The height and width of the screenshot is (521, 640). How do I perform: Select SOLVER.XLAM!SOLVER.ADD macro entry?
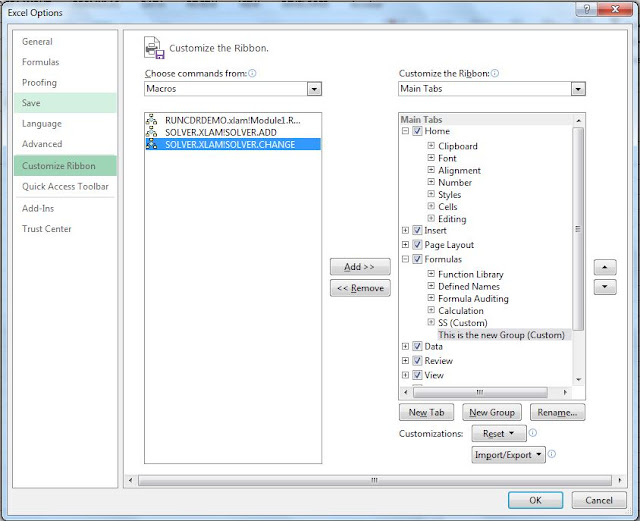tap(233, 132)
